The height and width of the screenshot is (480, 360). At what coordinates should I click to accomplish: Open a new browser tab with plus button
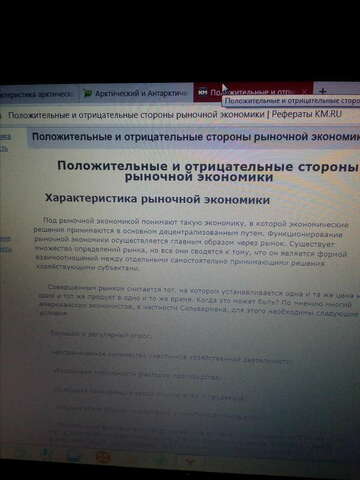coord(323,91)
